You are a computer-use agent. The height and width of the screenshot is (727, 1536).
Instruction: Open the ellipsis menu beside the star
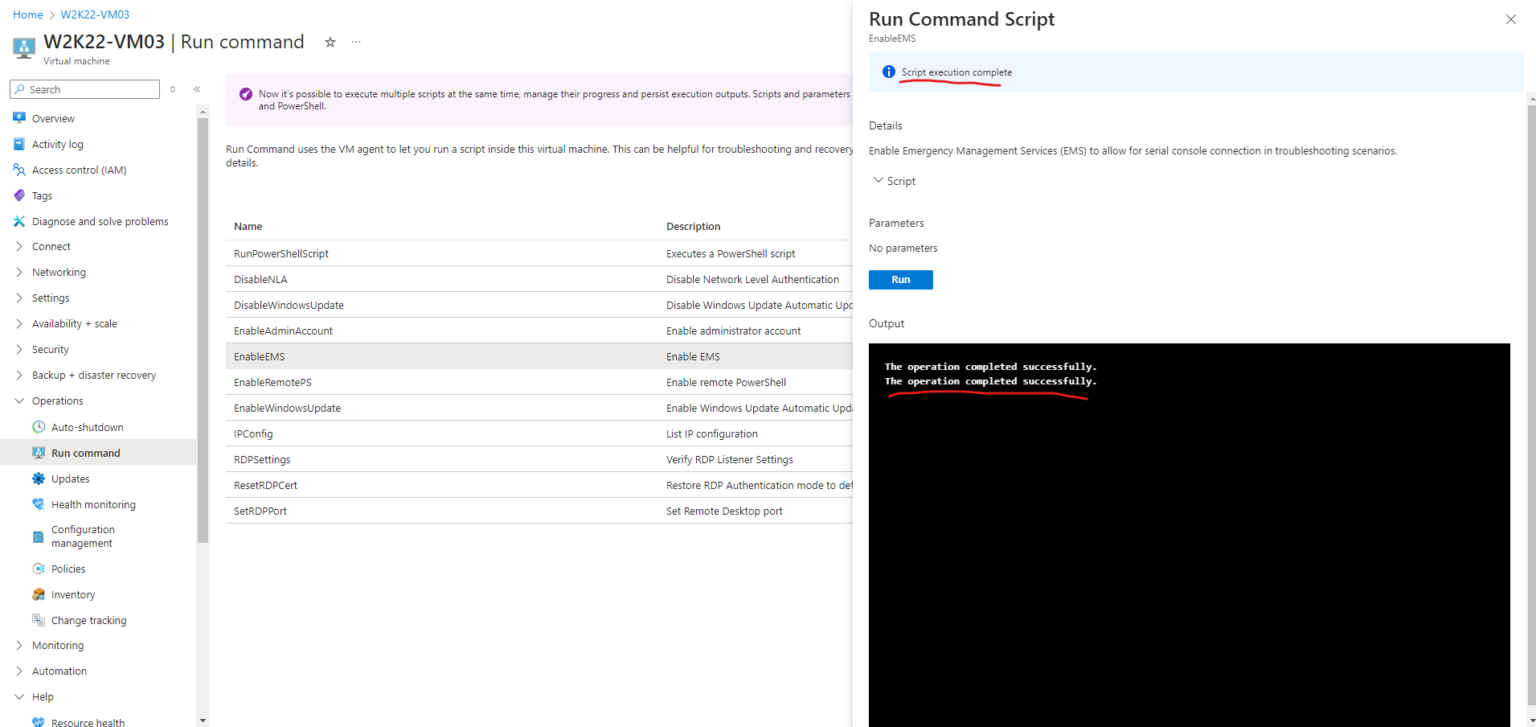[356, 42]
